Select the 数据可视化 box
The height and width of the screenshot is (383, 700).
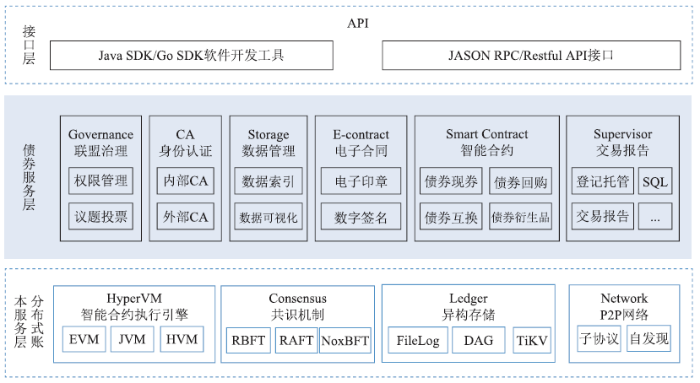tap(268, 216)
